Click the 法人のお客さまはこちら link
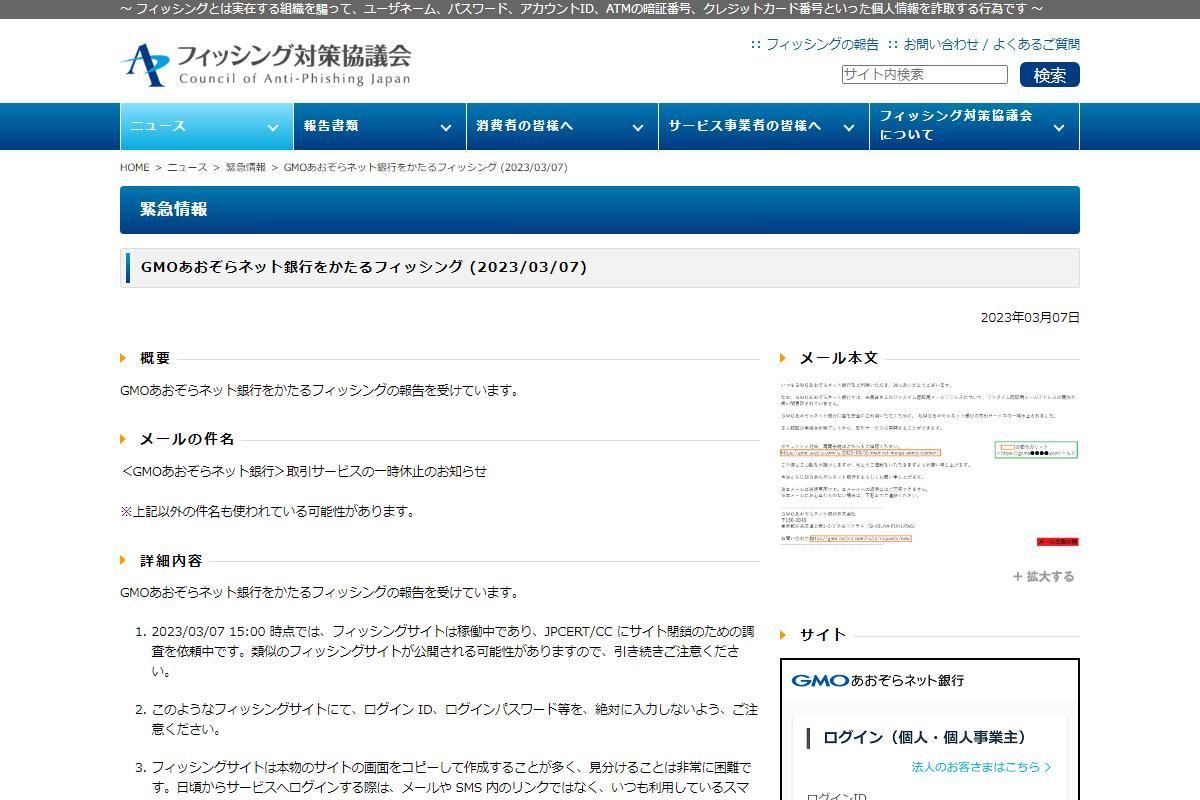 pos(981,767)
